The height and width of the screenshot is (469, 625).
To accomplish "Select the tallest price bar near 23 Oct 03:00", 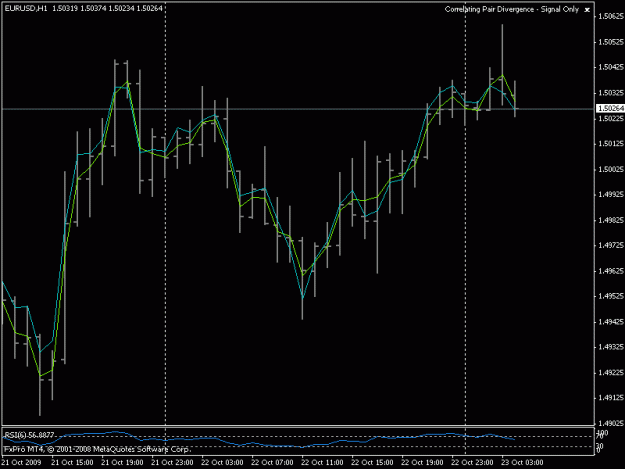I will 502,66.
